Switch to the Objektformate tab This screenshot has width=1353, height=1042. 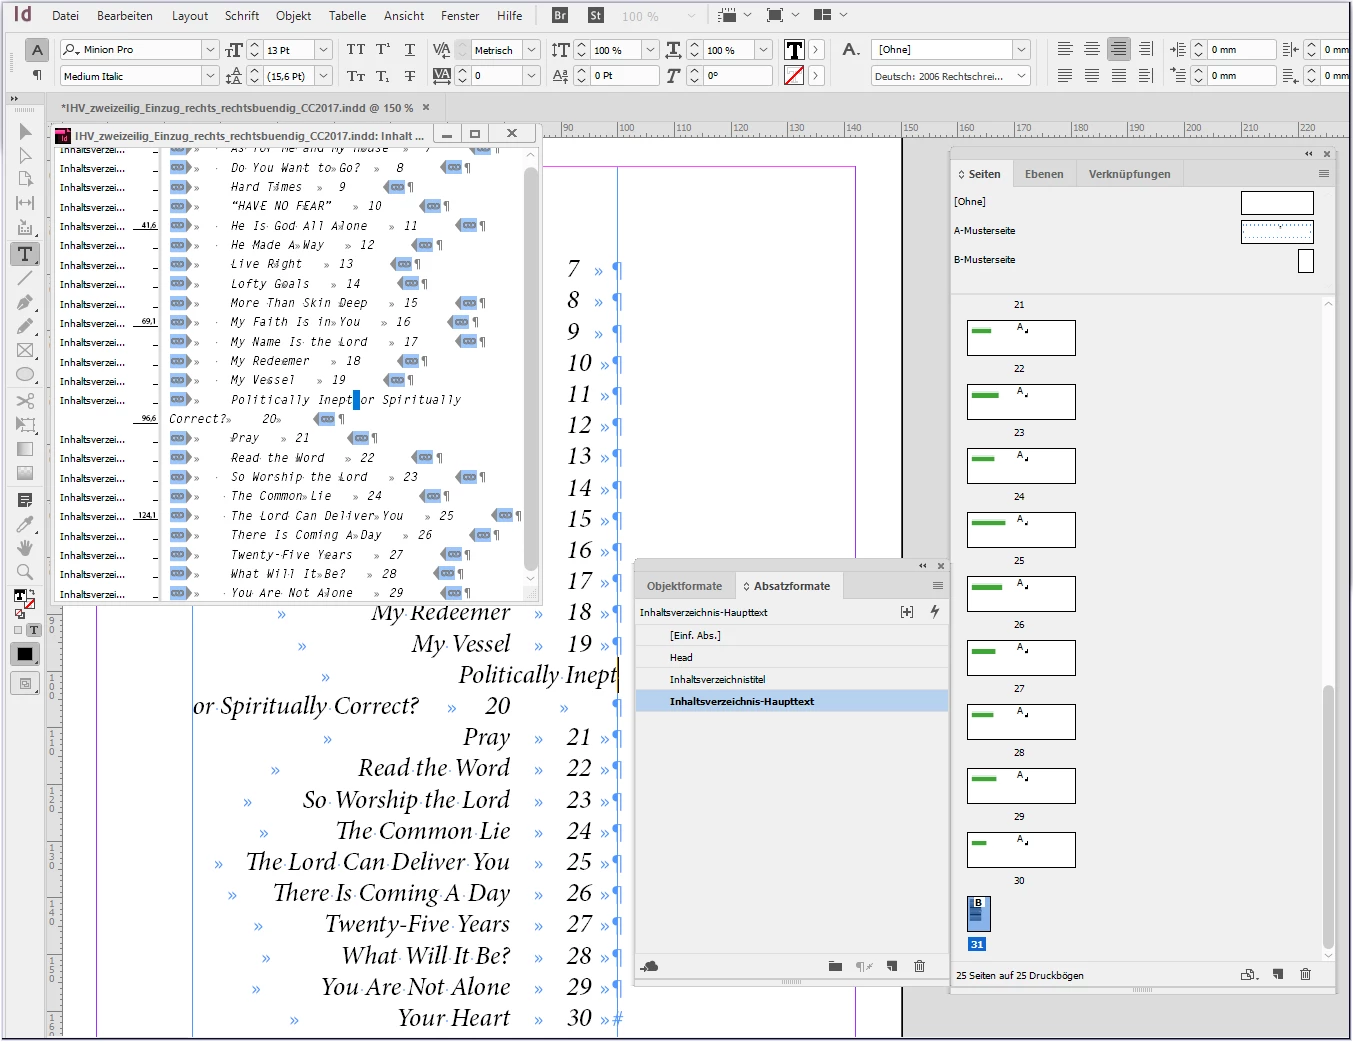coord(684,585)
